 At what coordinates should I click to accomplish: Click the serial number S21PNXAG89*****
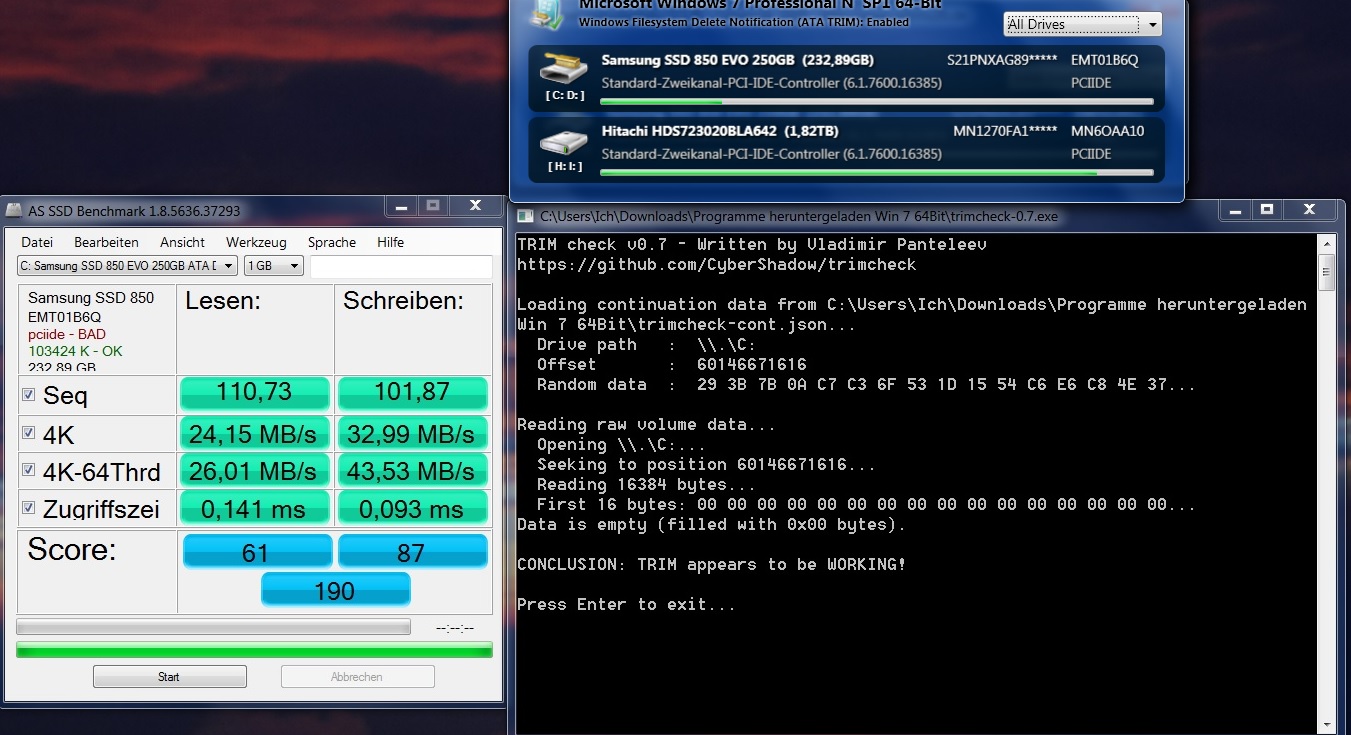point(1002,60)
